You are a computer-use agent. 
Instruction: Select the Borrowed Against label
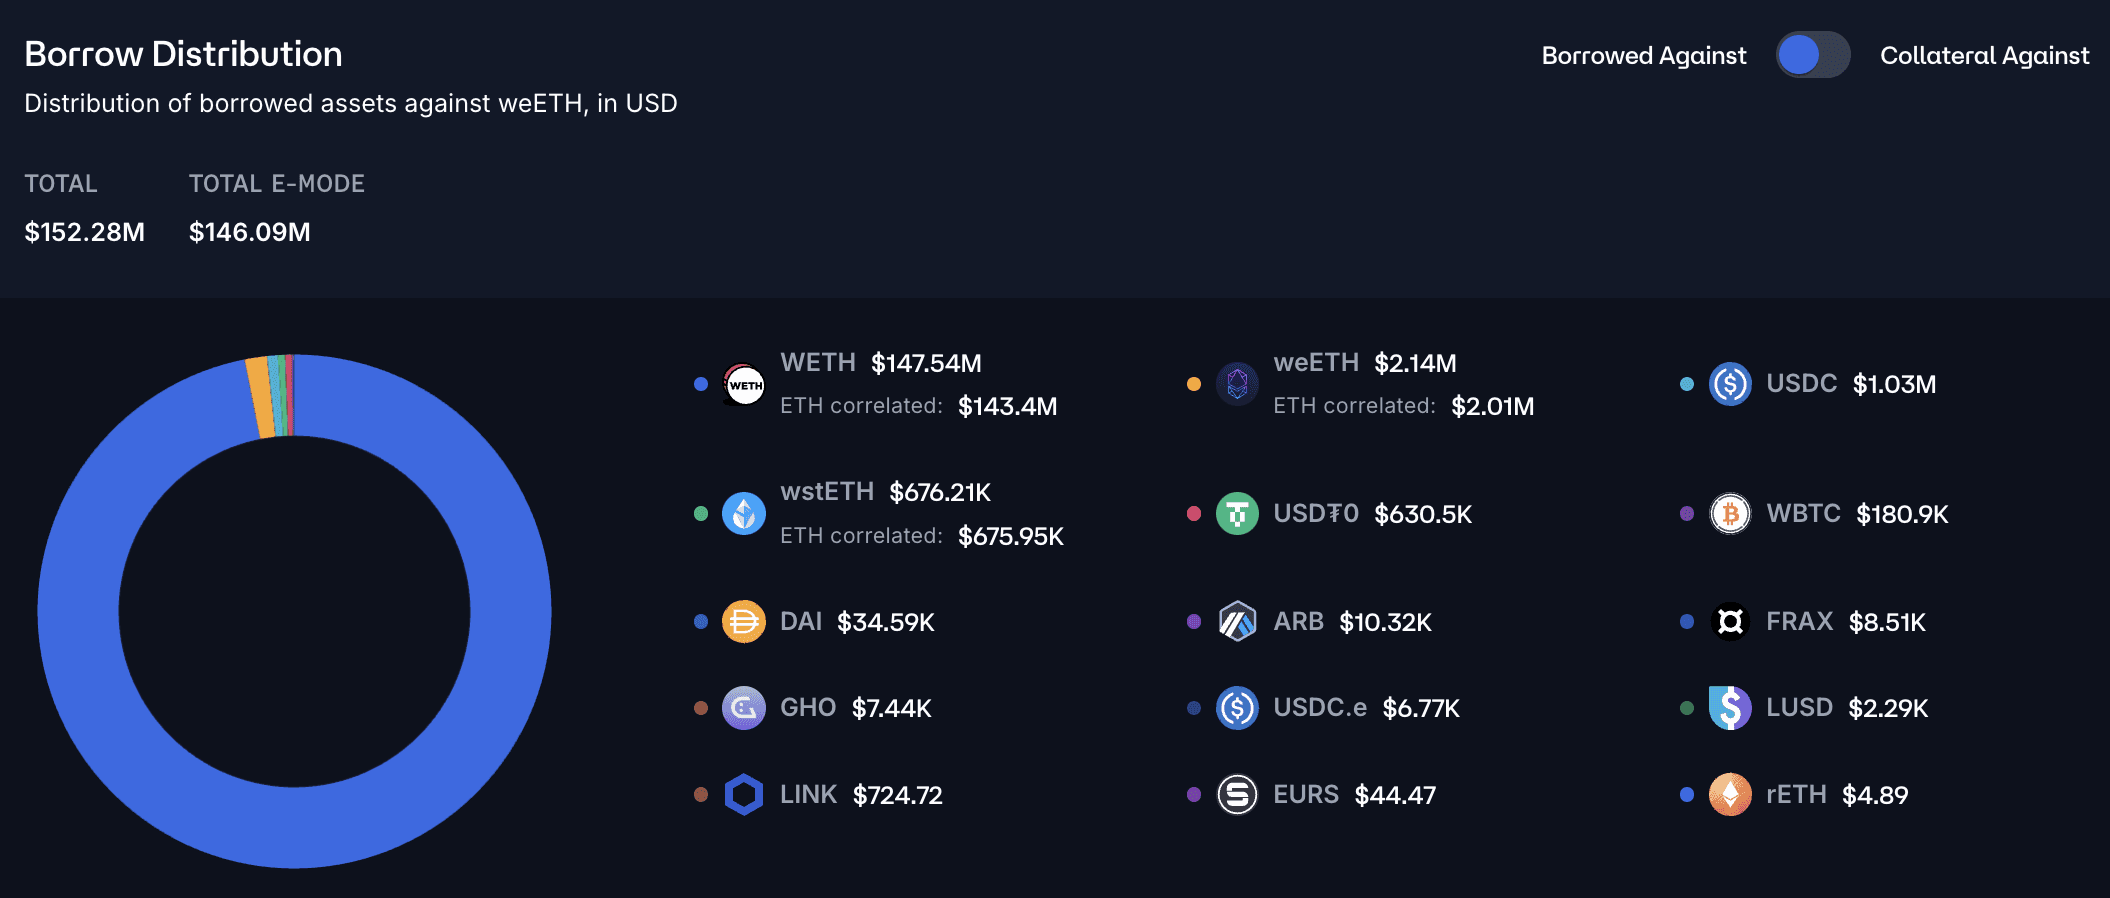pyautogui.click(x=1643, y=56)
